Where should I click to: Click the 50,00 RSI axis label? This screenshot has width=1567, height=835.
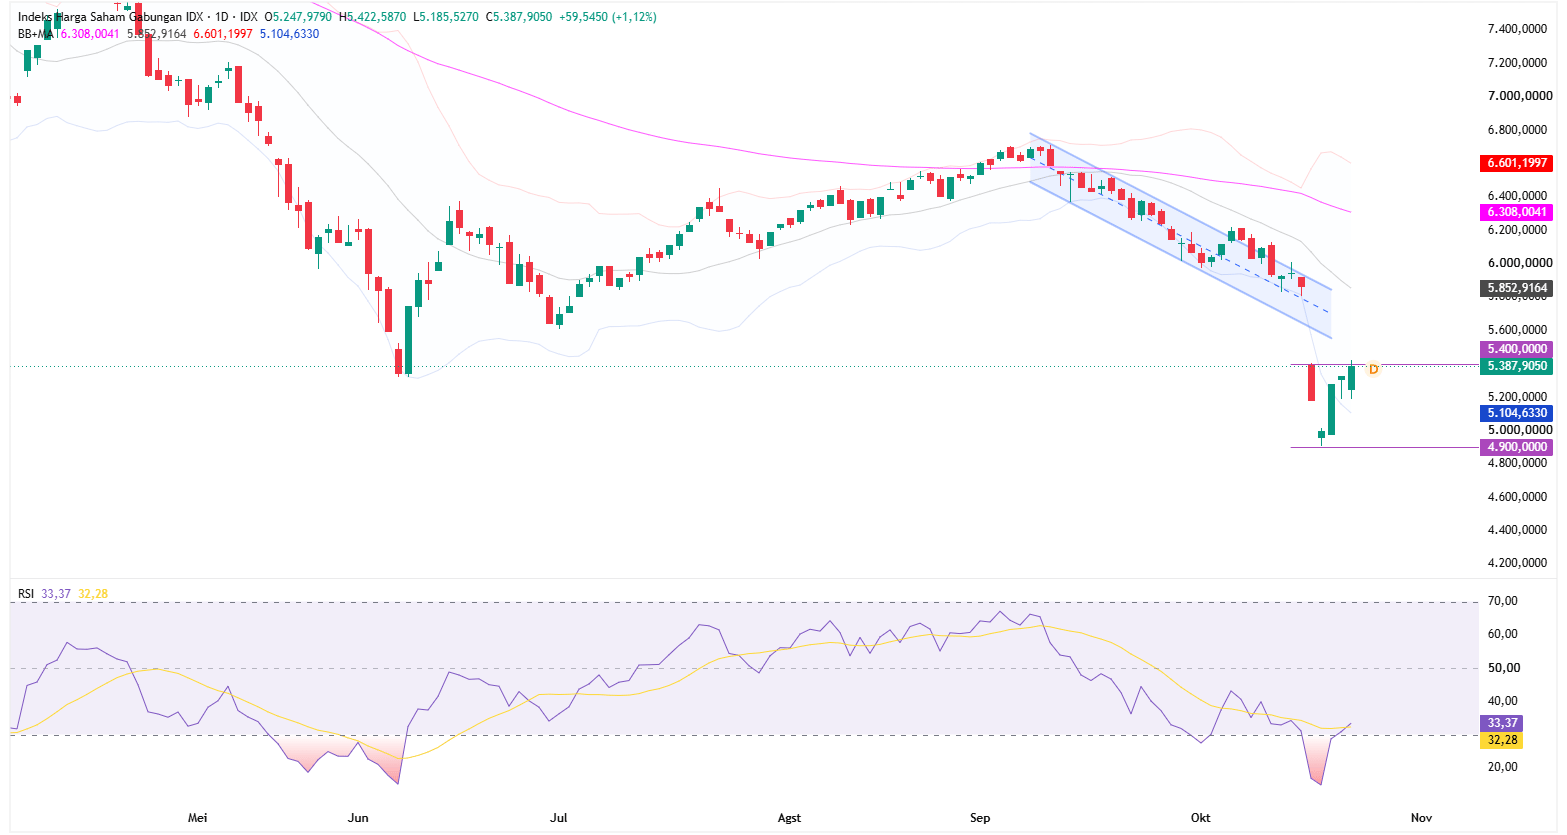pos(1503,668)
